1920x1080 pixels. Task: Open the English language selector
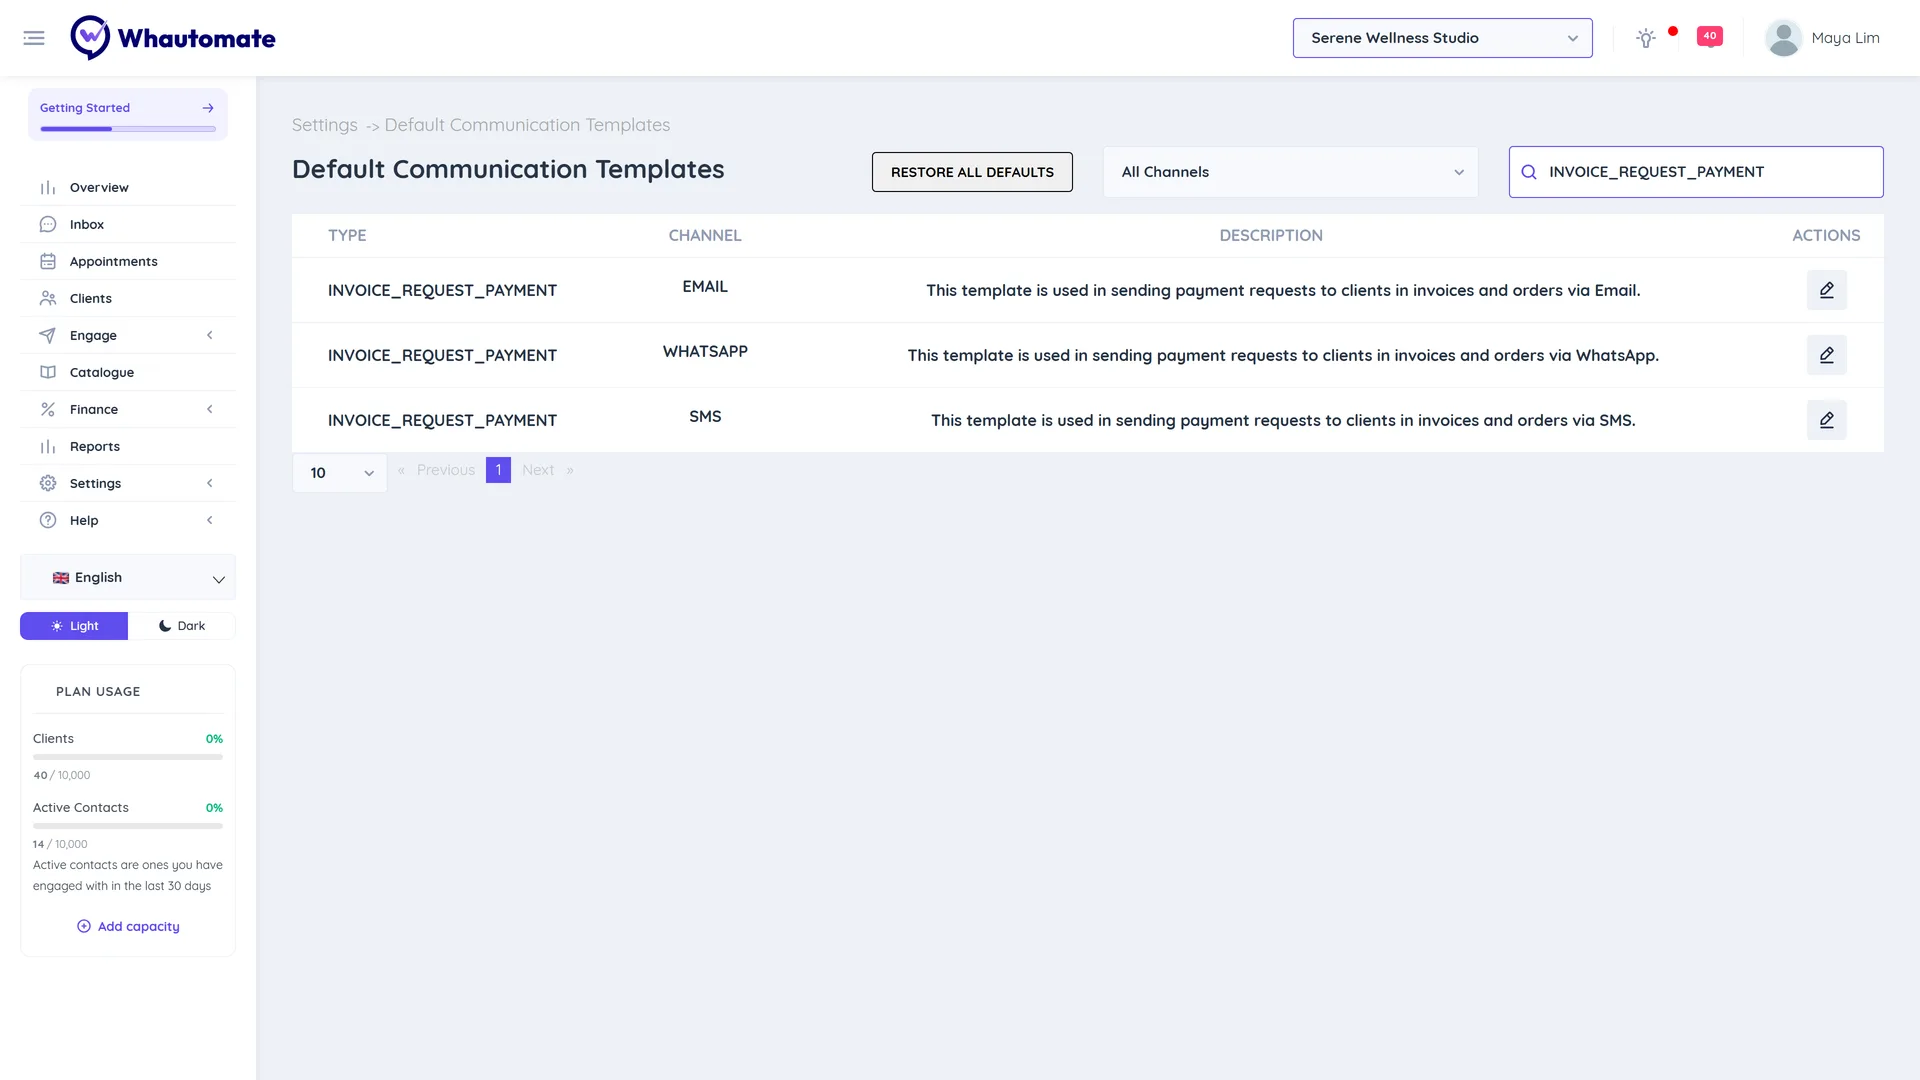click(128, 577)
